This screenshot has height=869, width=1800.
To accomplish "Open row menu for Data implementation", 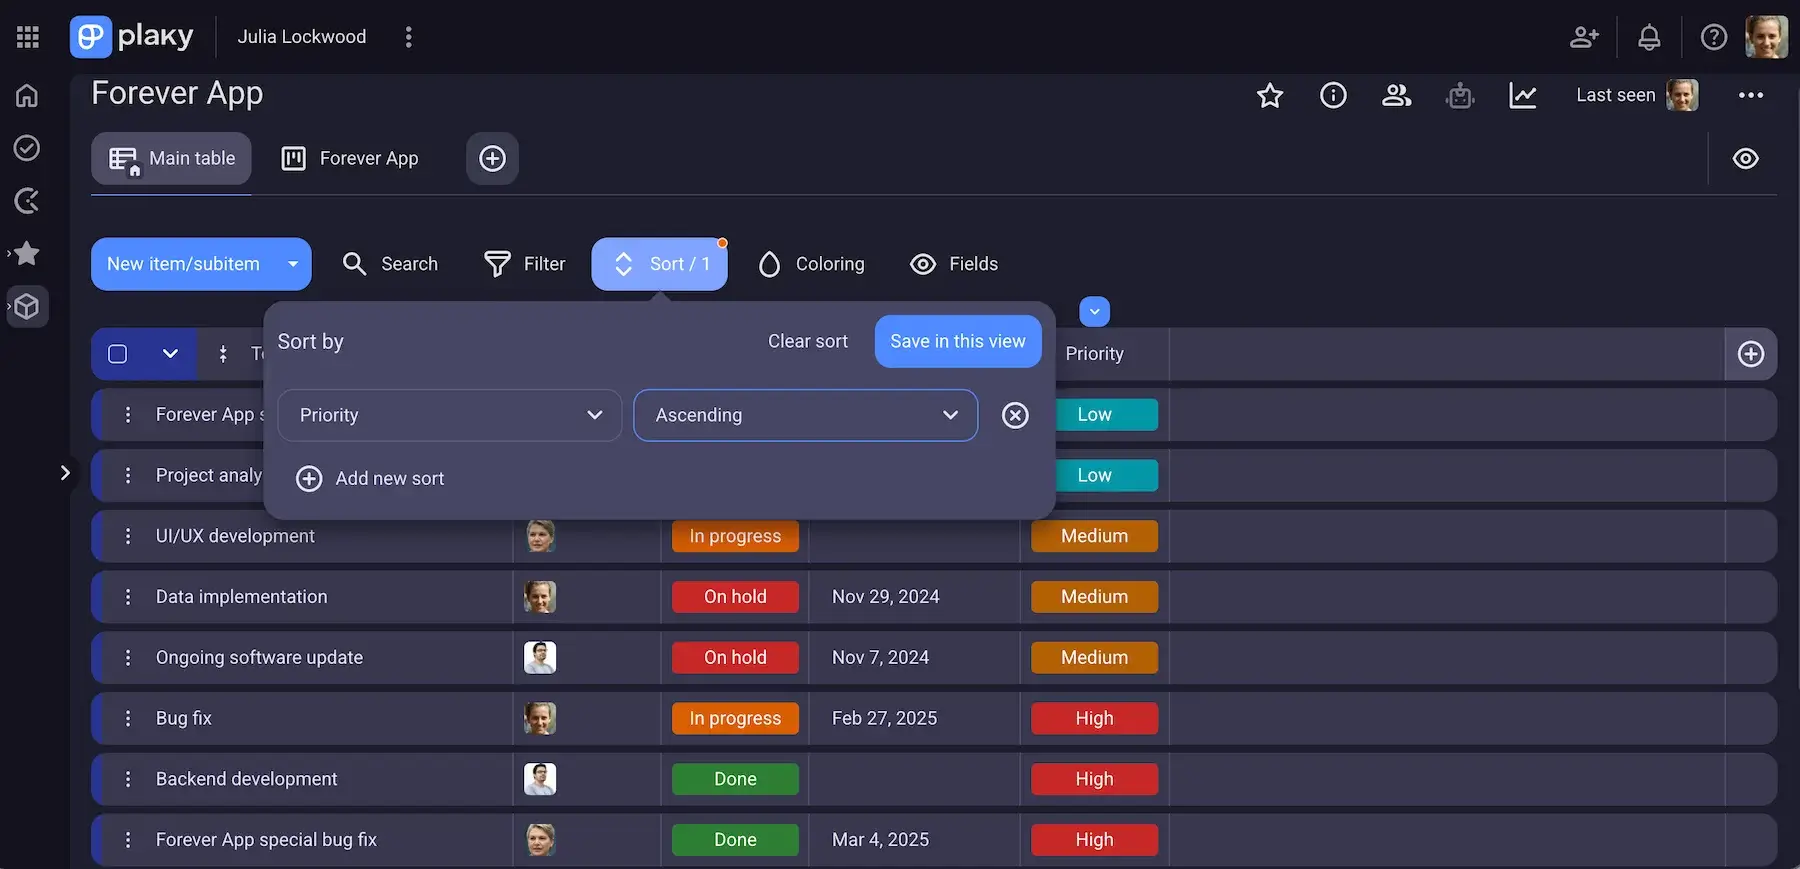I will pos(127,597).
